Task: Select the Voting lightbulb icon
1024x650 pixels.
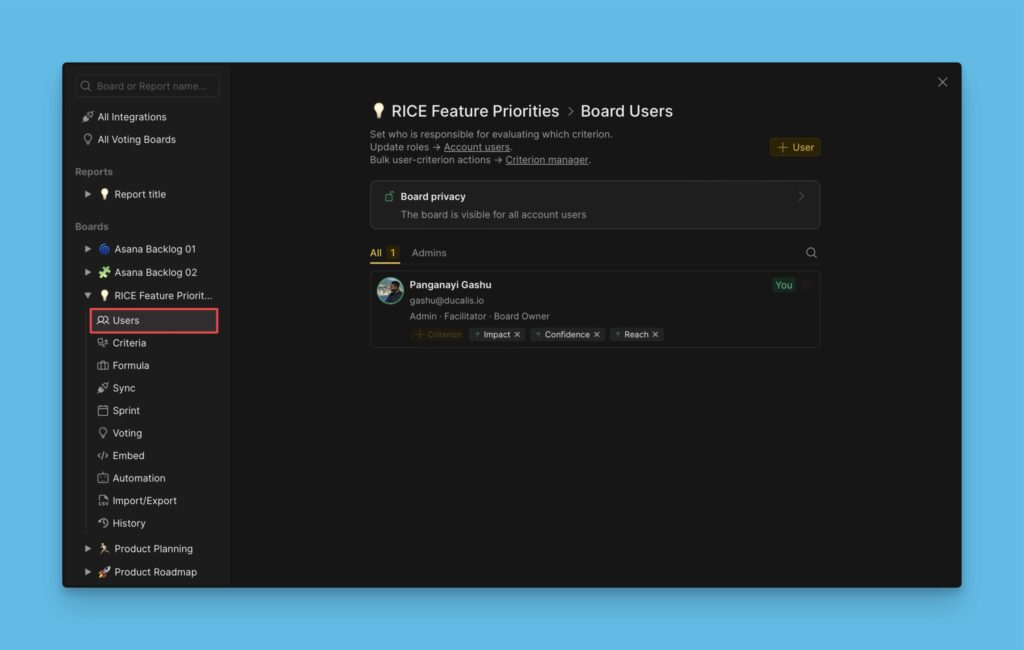Action: point(103,433)
